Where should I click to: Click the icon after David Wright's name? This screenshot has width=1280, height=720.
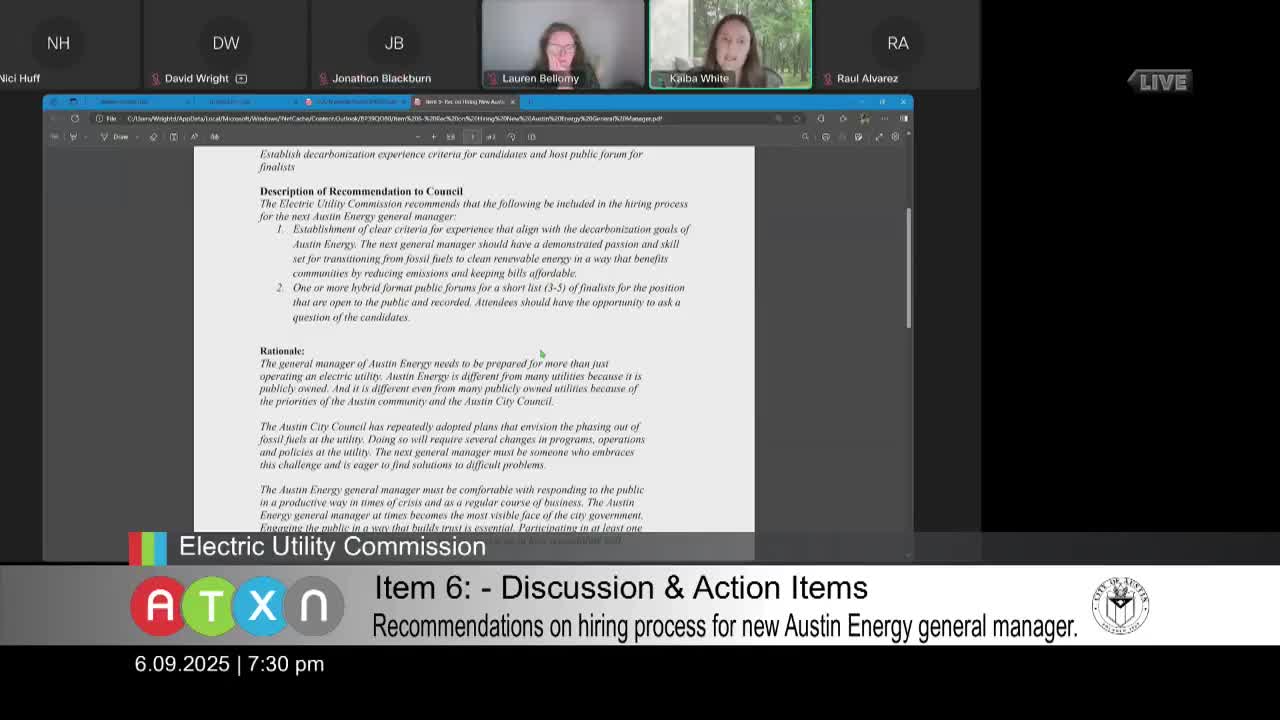241,78
